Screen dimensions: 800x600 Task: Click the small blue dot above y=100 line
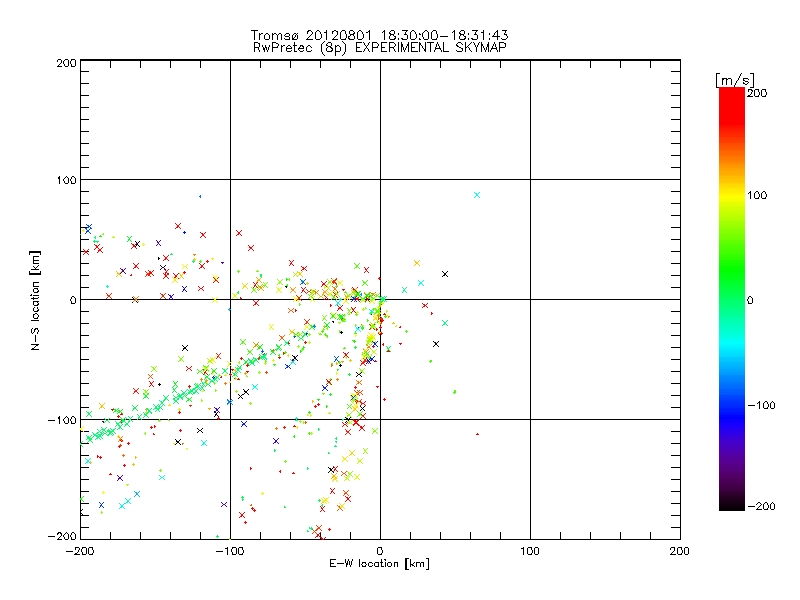(x=200, y=196)
